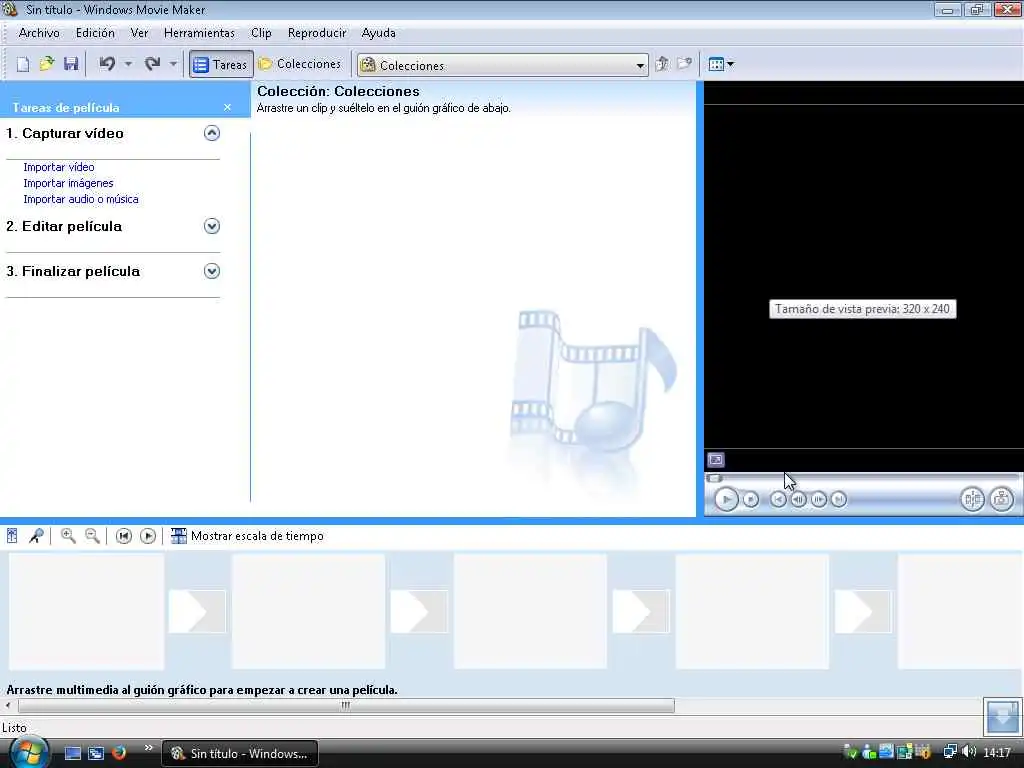
Task: Open the Colecciones location combo box
Action: click(502, 65)
